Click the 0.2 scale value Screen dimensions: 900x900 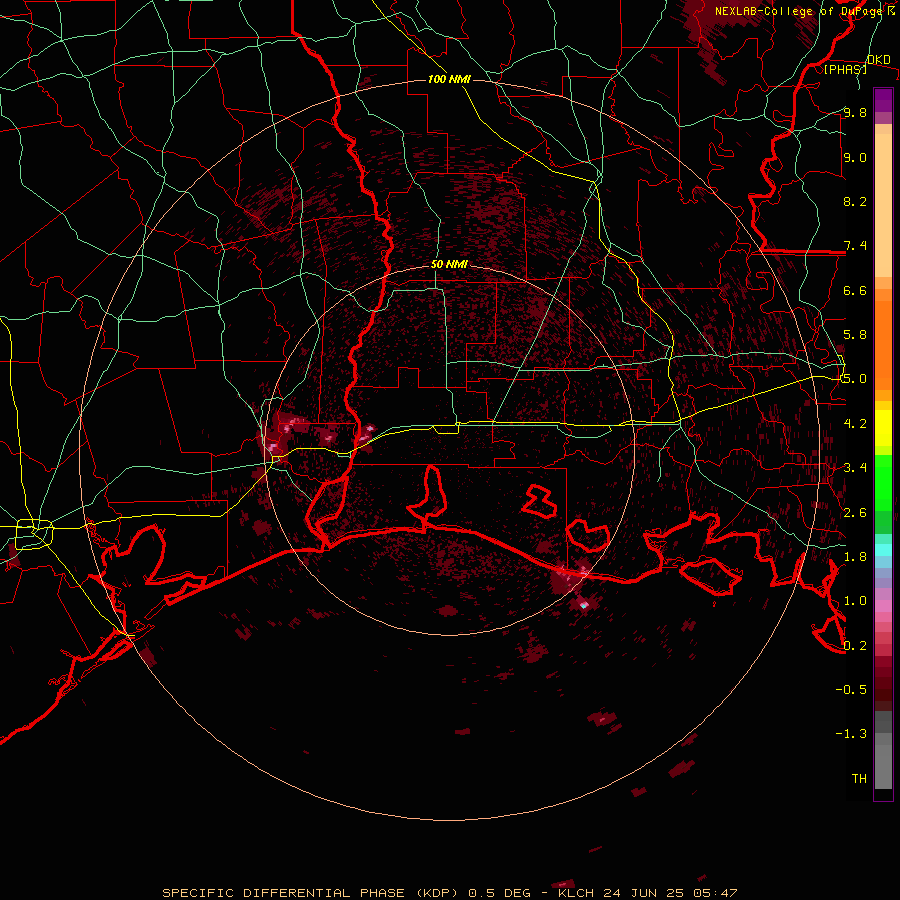pyautogui.click(x=855, y=646)
